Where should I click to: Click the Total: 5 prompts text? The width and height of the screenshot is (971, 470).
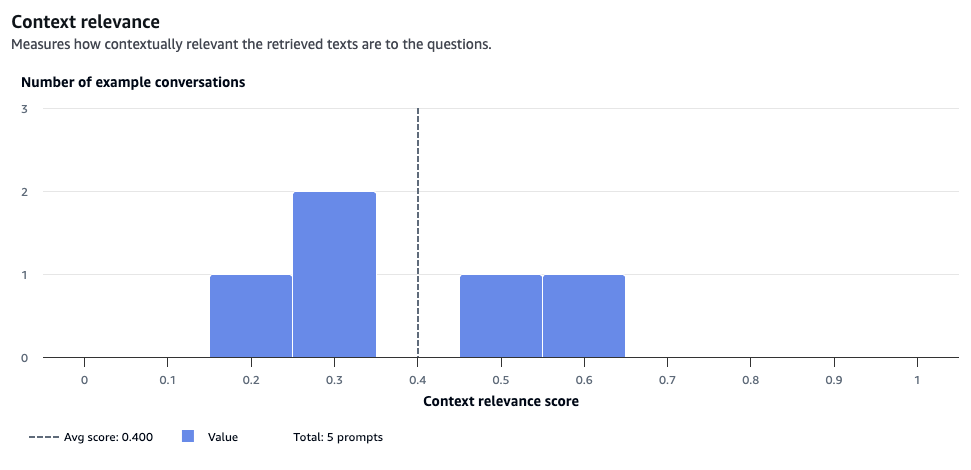tap(338, 437)
